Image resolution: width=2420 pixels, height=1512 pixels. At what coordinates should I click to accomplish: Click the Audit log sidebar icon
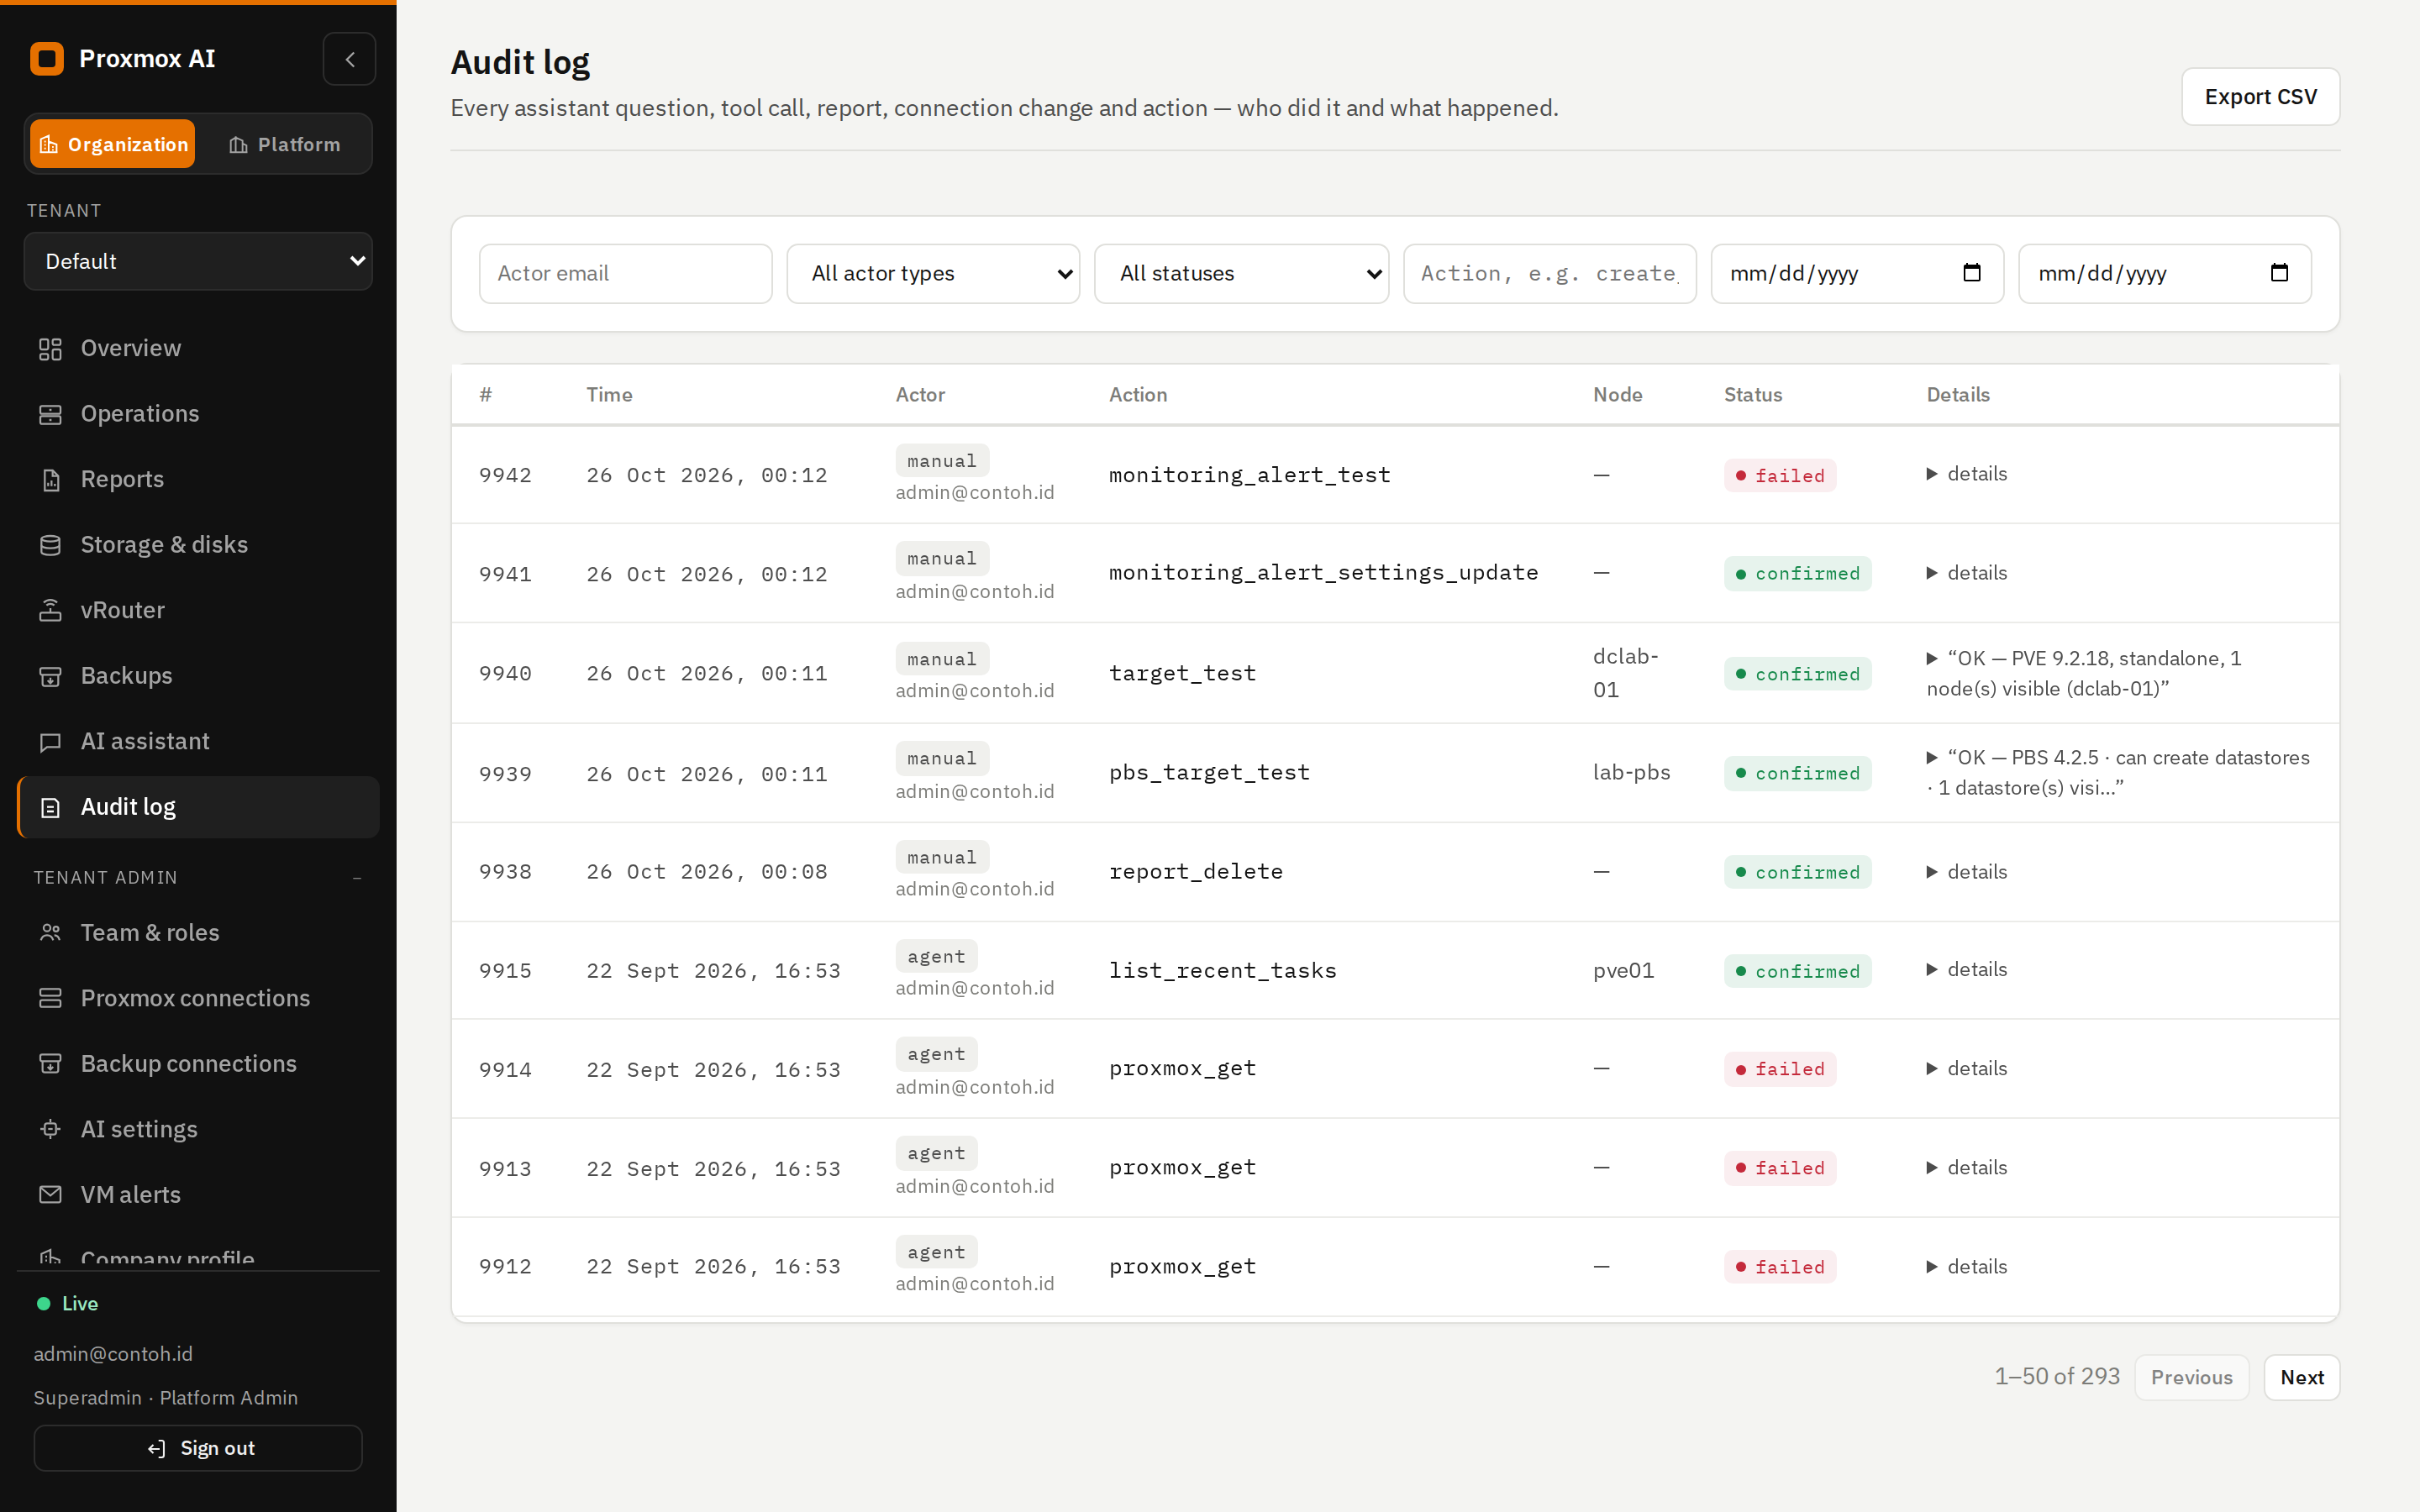coord(50,807)
